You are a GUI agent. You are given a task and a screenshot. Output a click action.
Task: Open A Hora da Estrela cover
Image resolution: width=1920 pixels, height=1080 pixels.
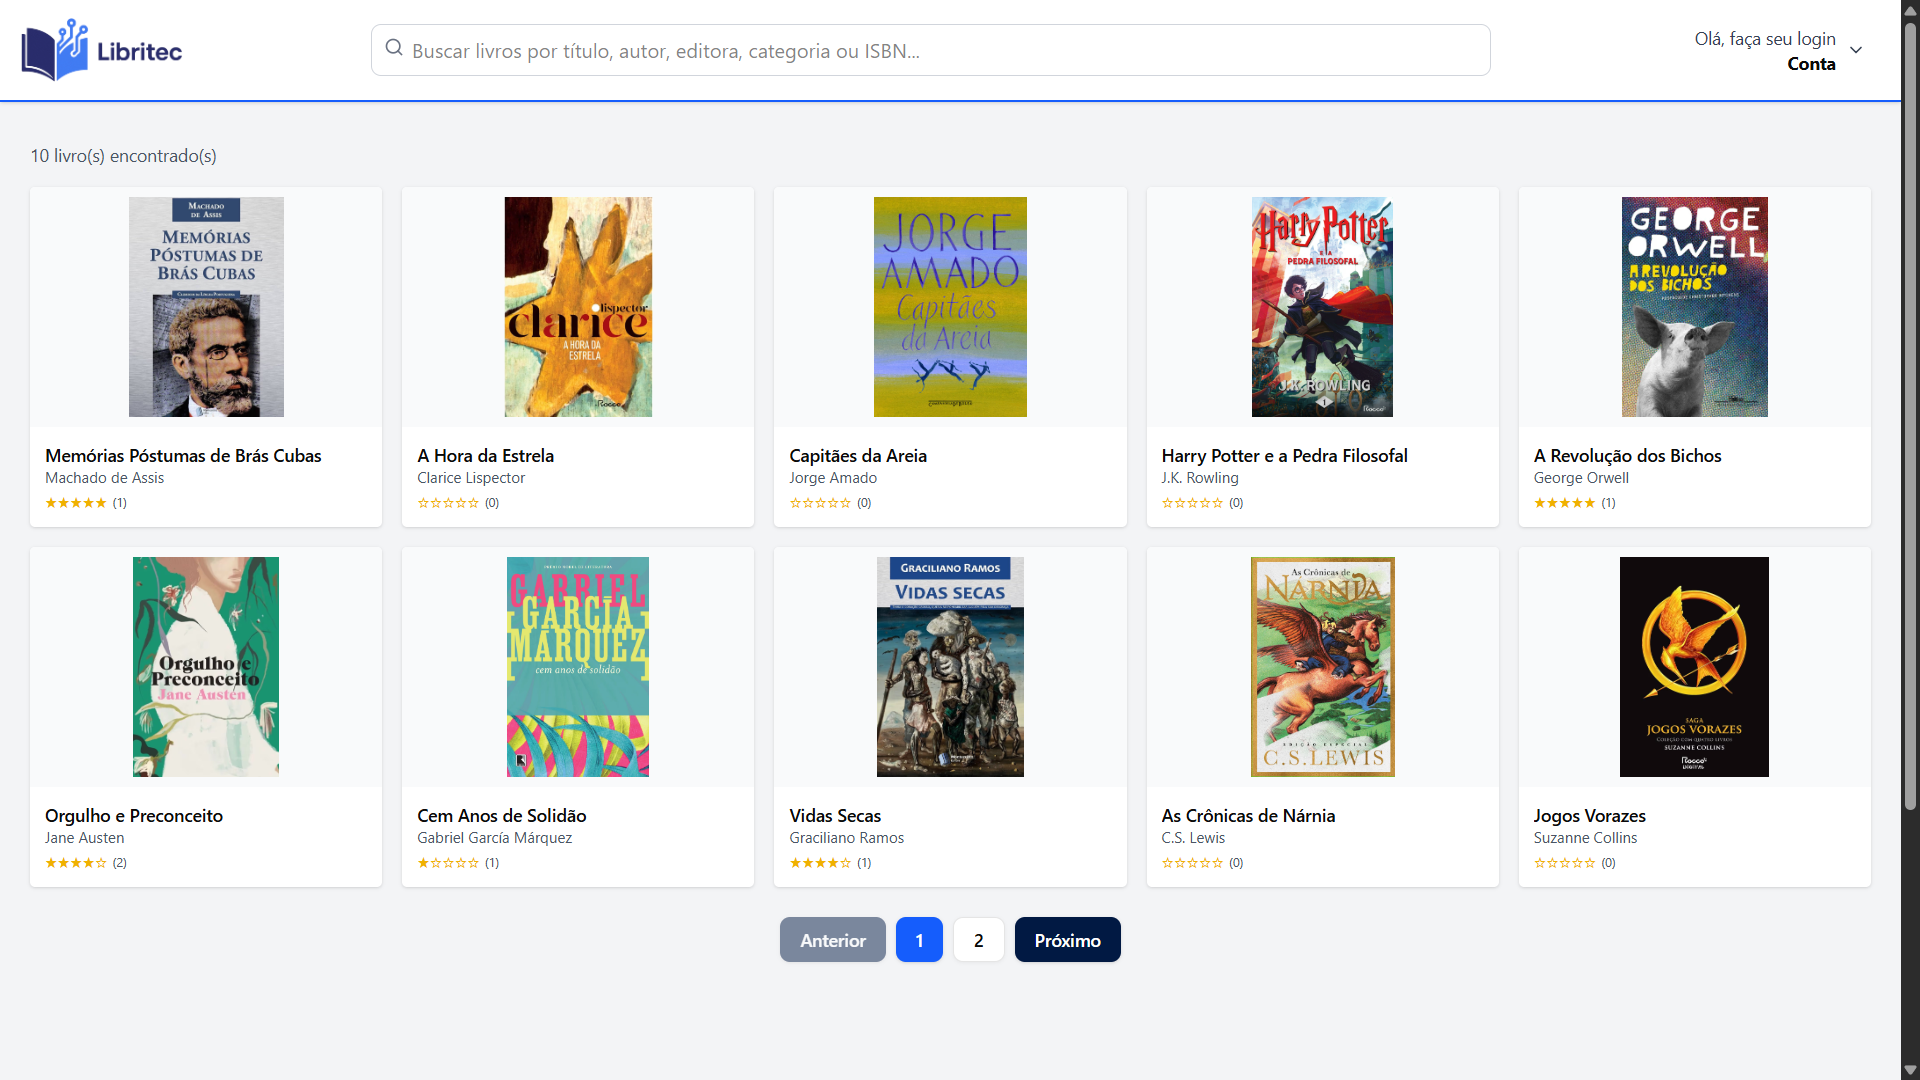578,307
